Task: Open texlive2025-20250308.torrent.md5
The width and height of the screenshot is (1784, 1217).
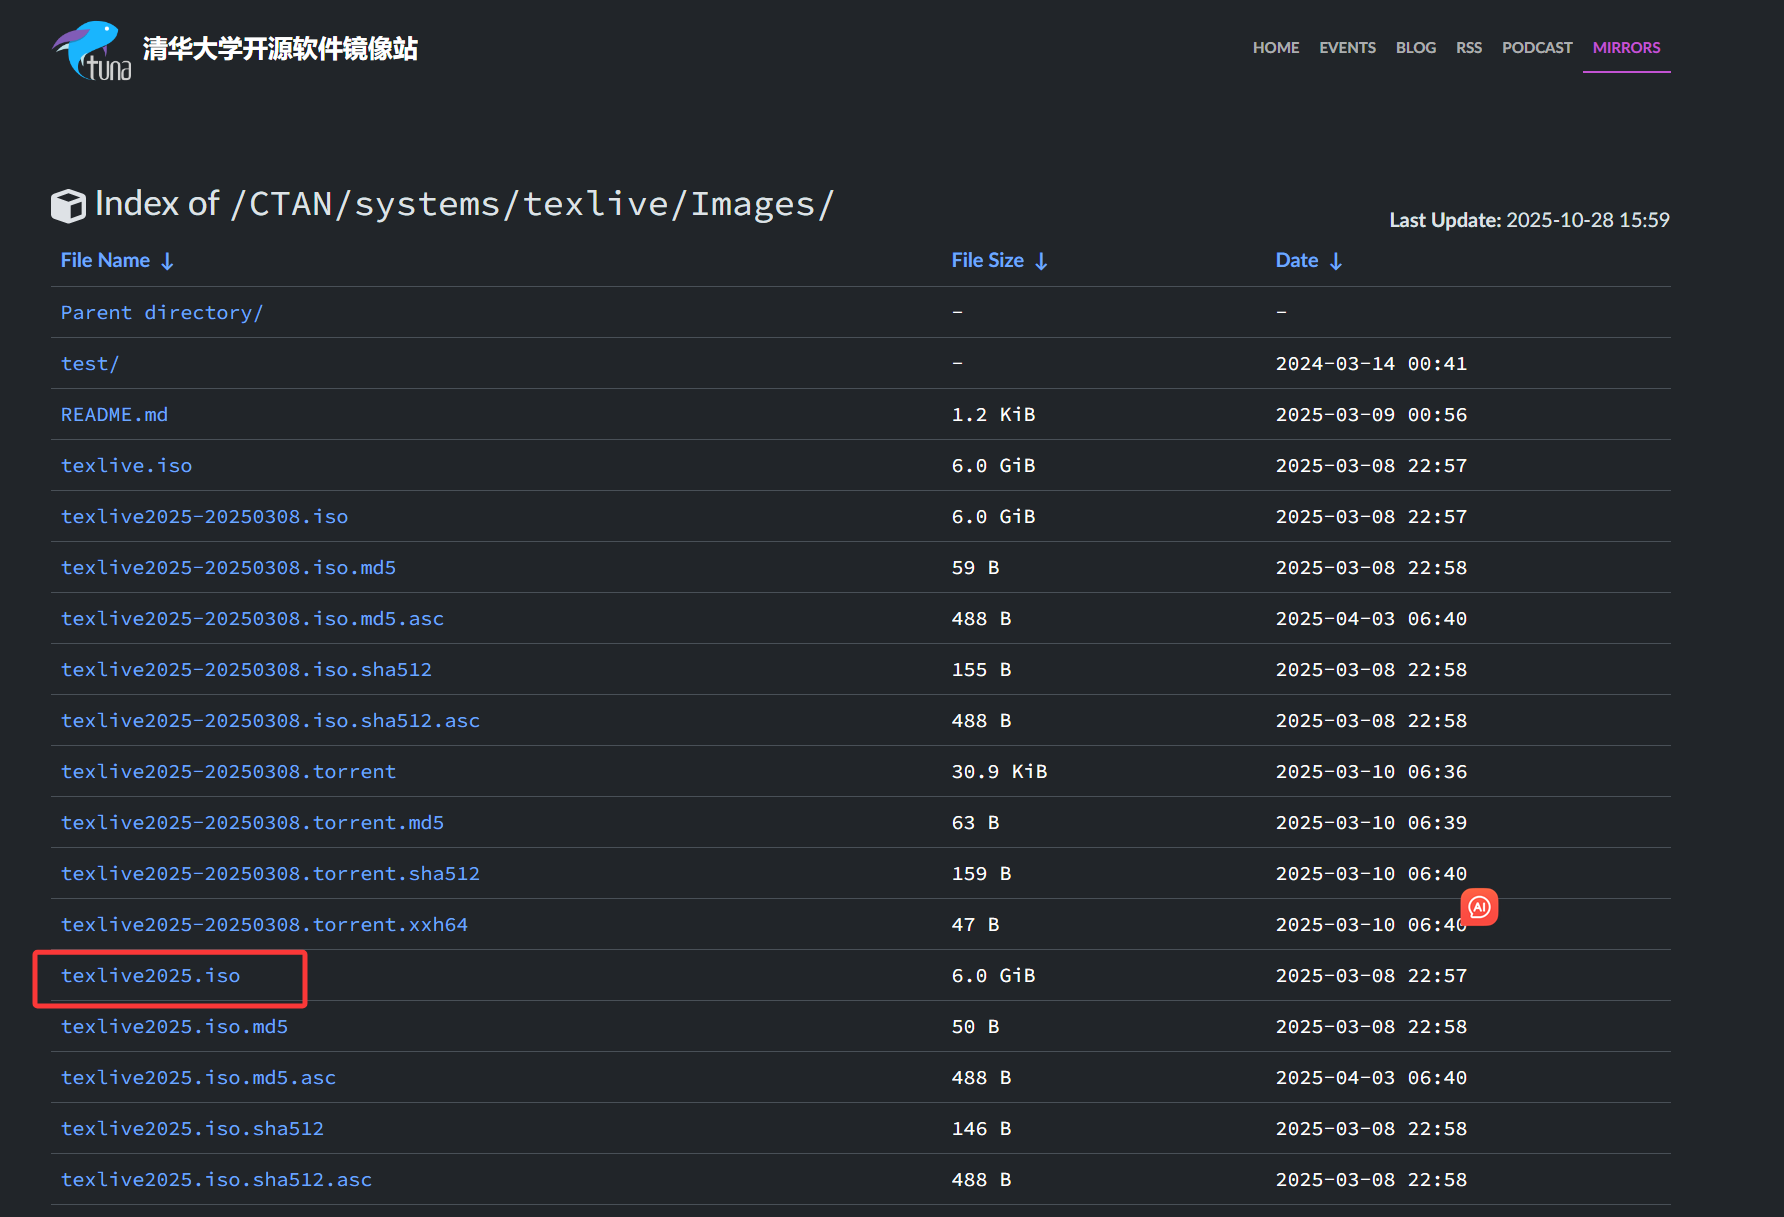Action: click(x=252, y=823)
